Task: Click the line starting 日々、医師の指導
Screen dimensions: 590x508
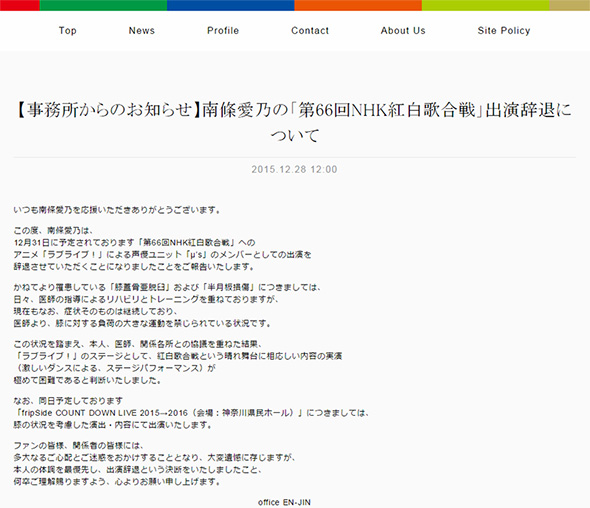Action: pyautogui.click(x=147, y=299)
